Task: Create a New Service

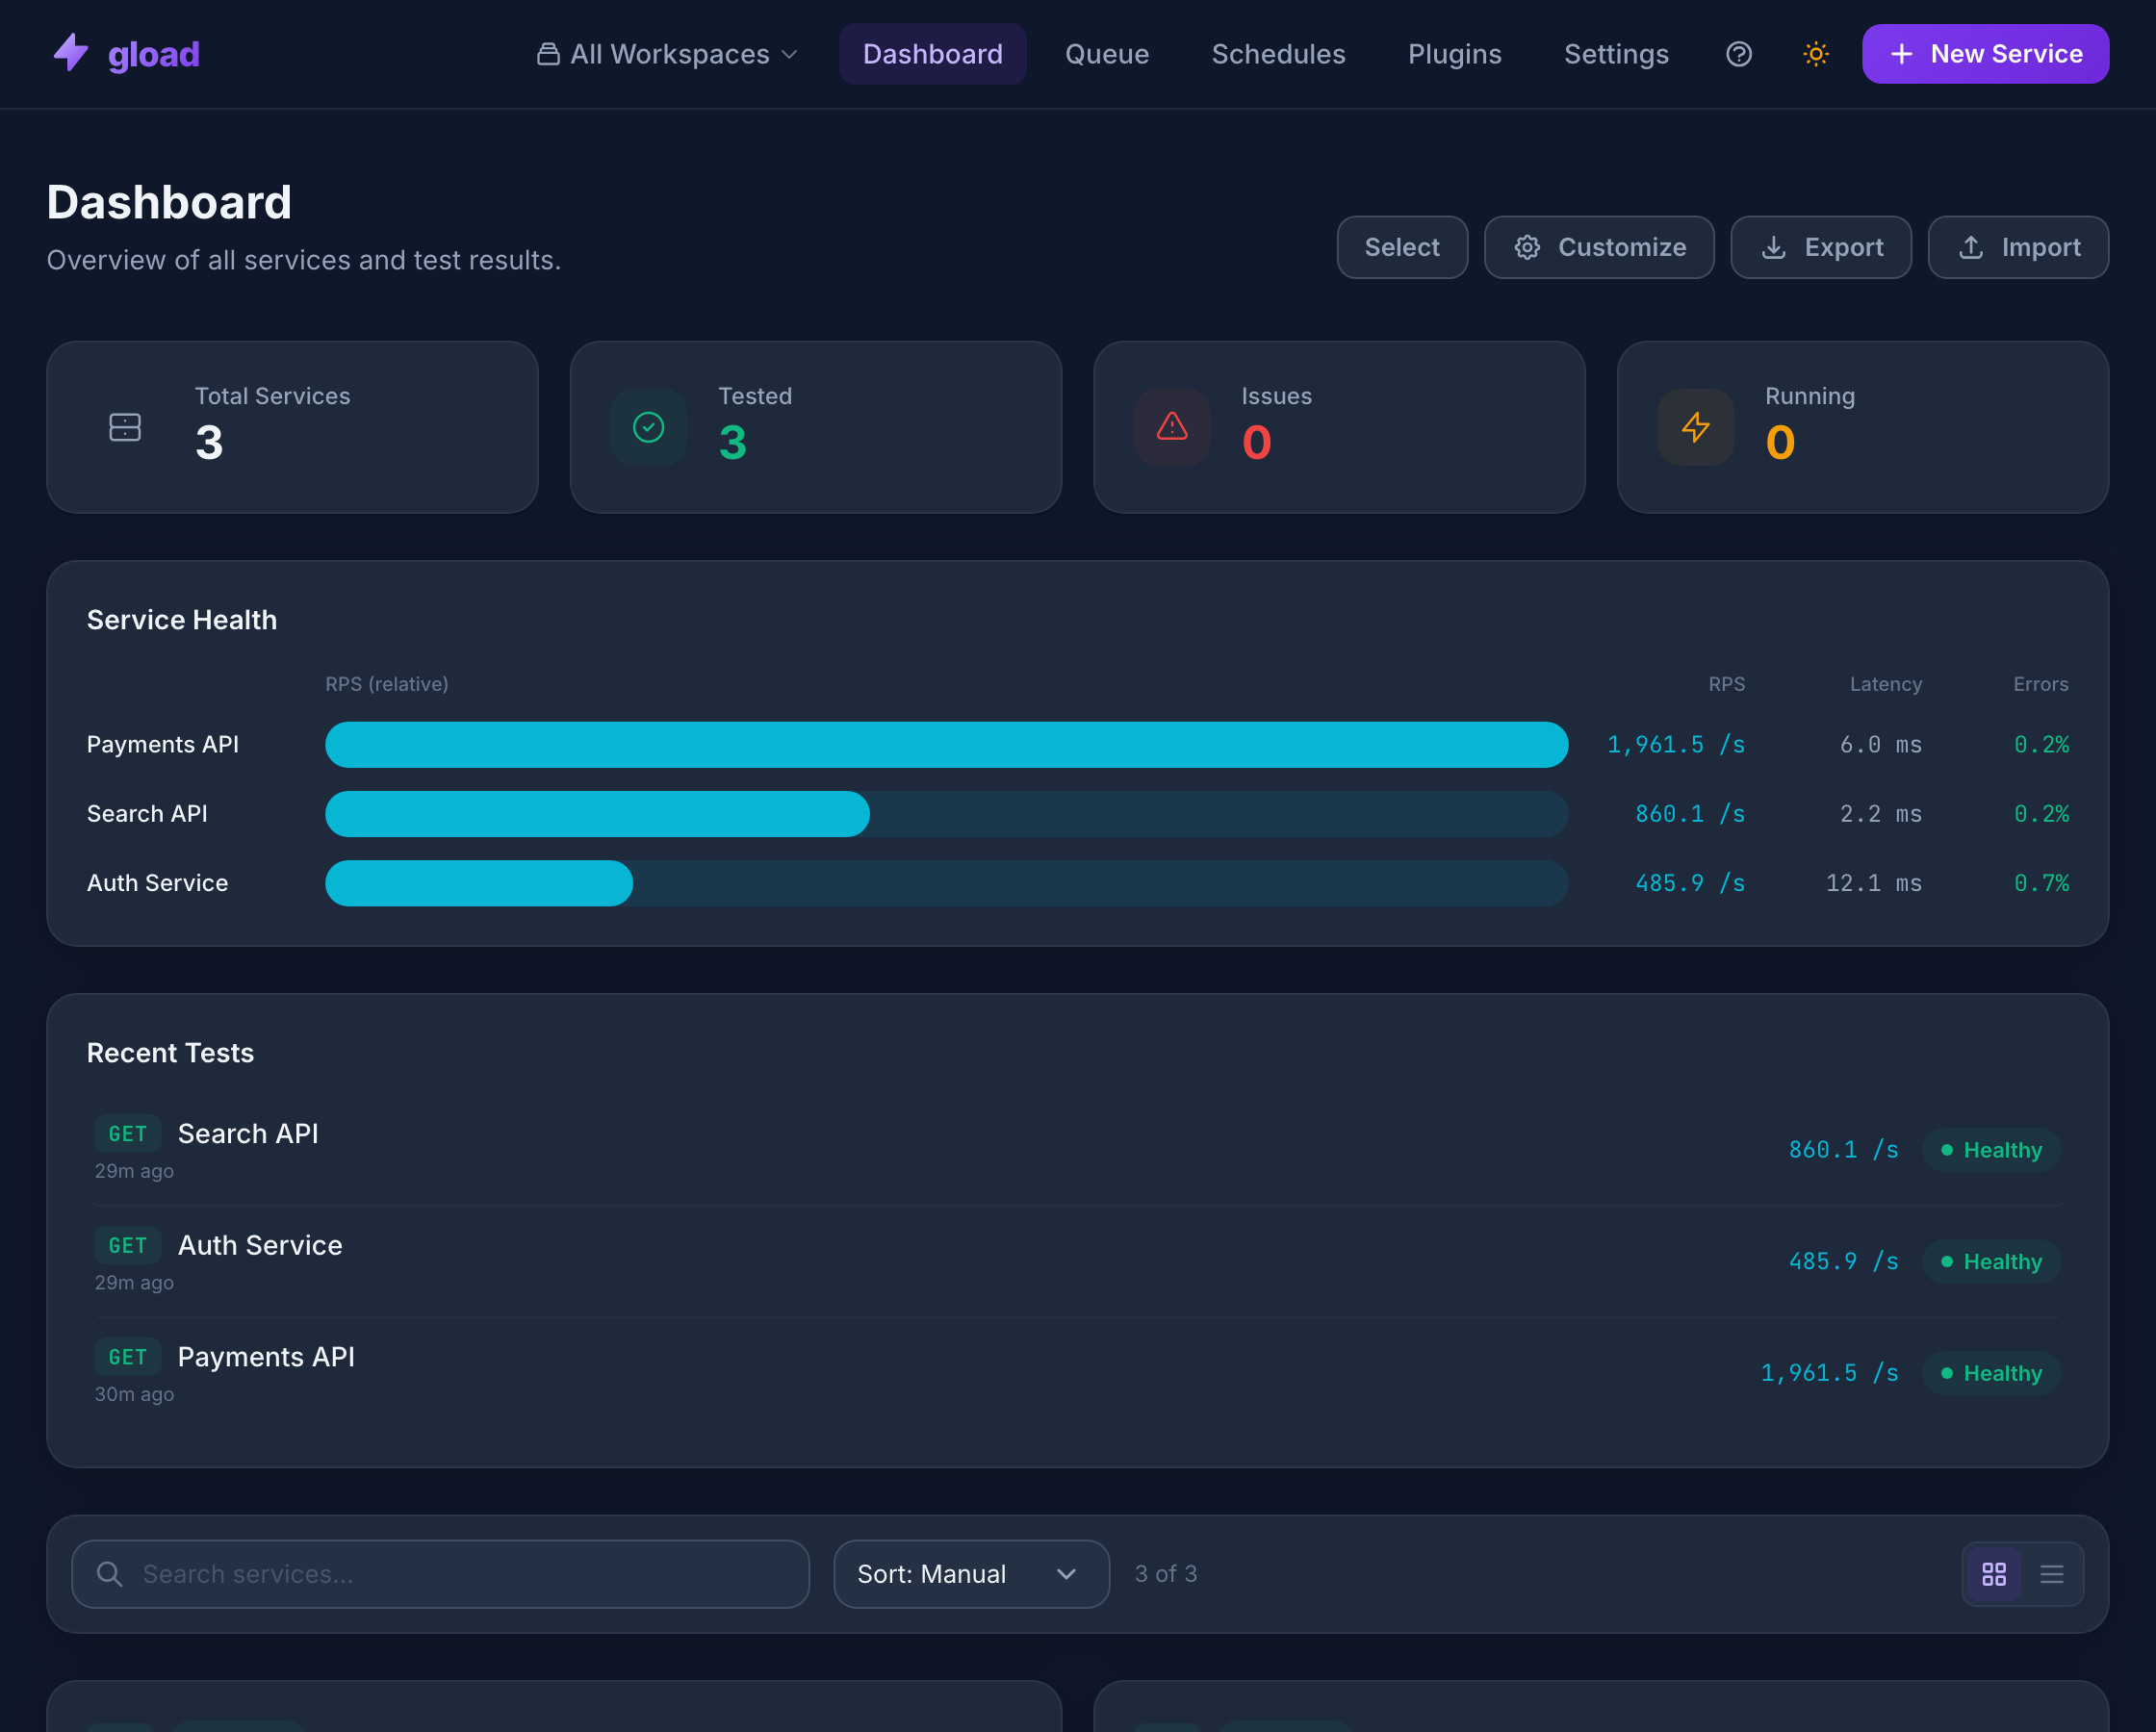Action: tap(1985, 54)
